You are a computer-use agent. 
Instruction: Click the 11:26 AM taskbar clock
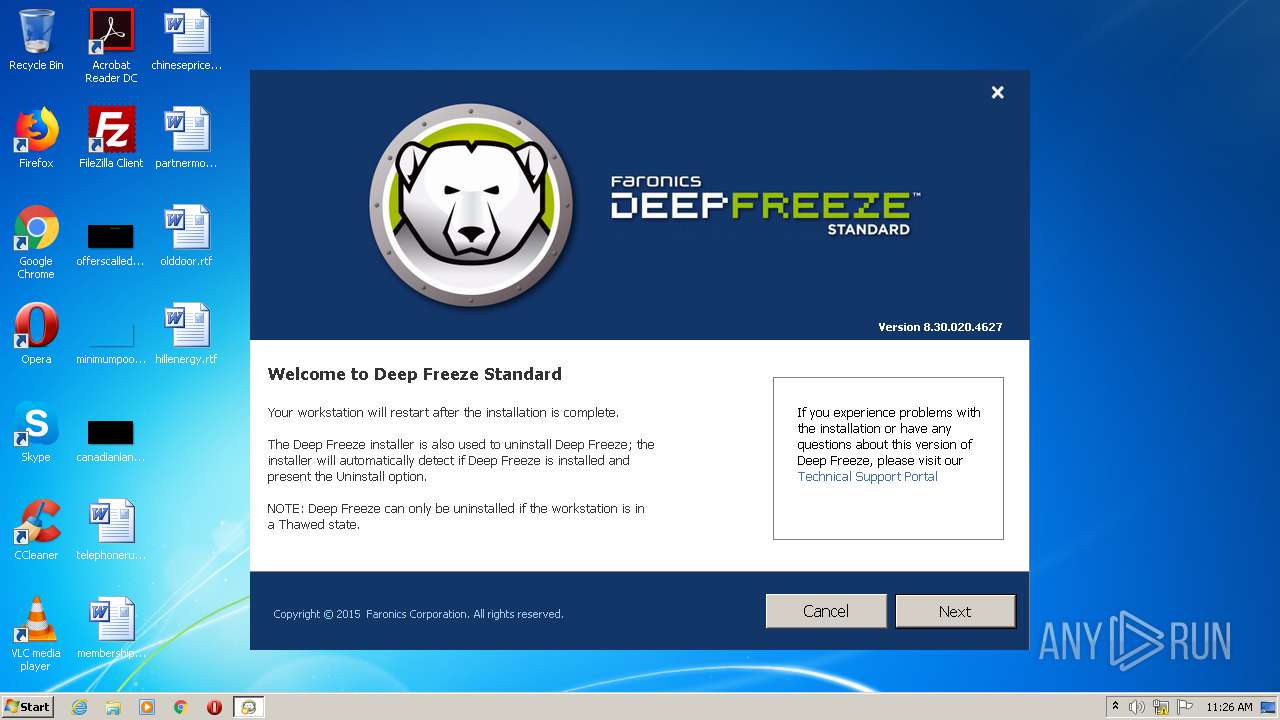[1229, 707]
